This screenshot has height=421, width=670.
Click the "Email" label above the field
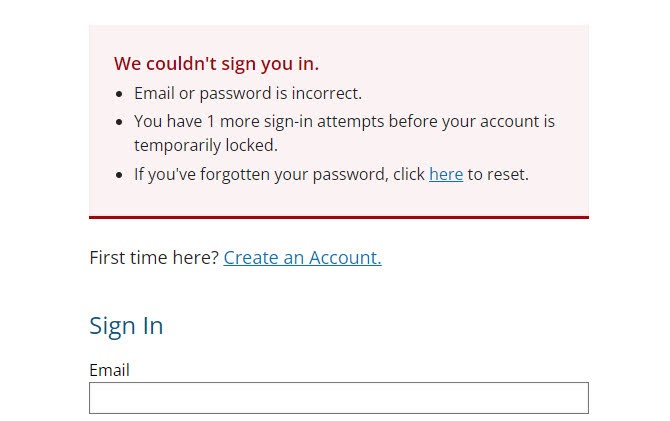point(109,370)
